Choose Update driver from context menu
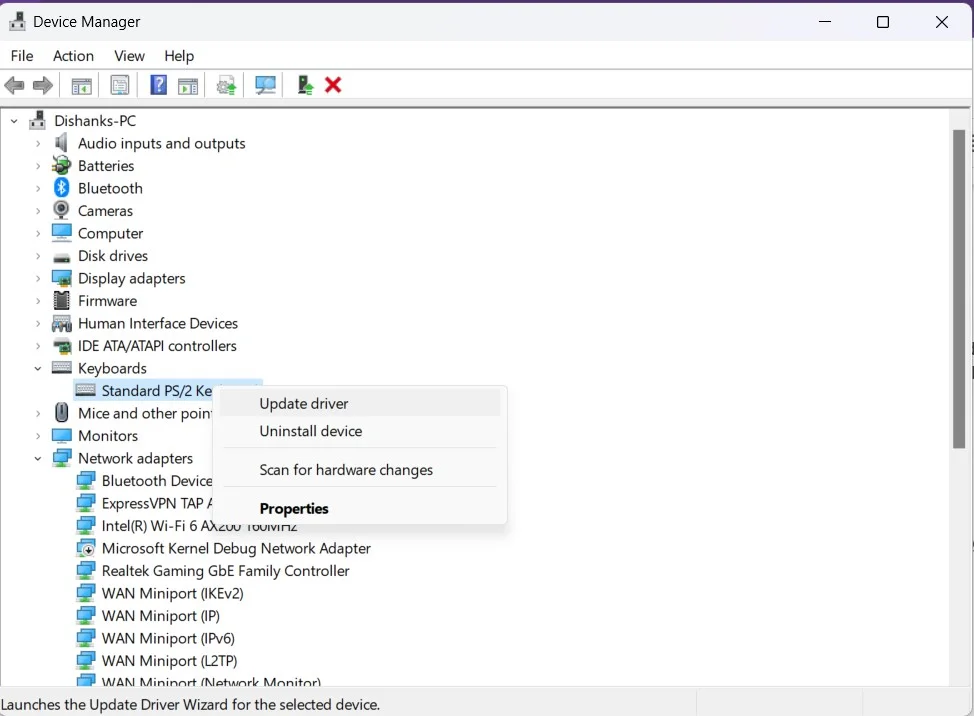 click(360, 404)
